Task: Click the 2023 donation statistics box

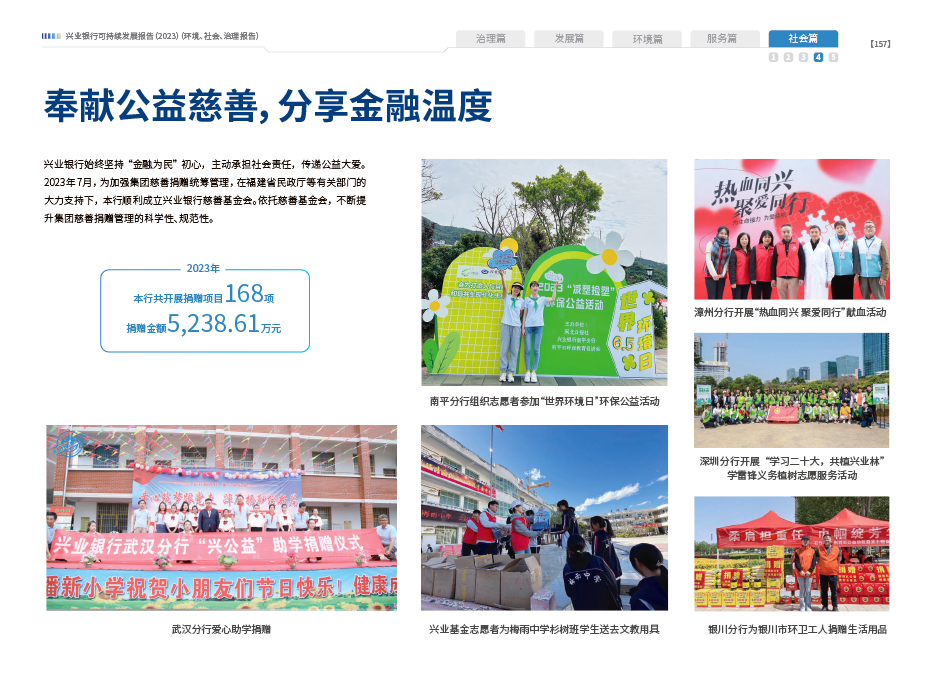Action: point(205,310)
